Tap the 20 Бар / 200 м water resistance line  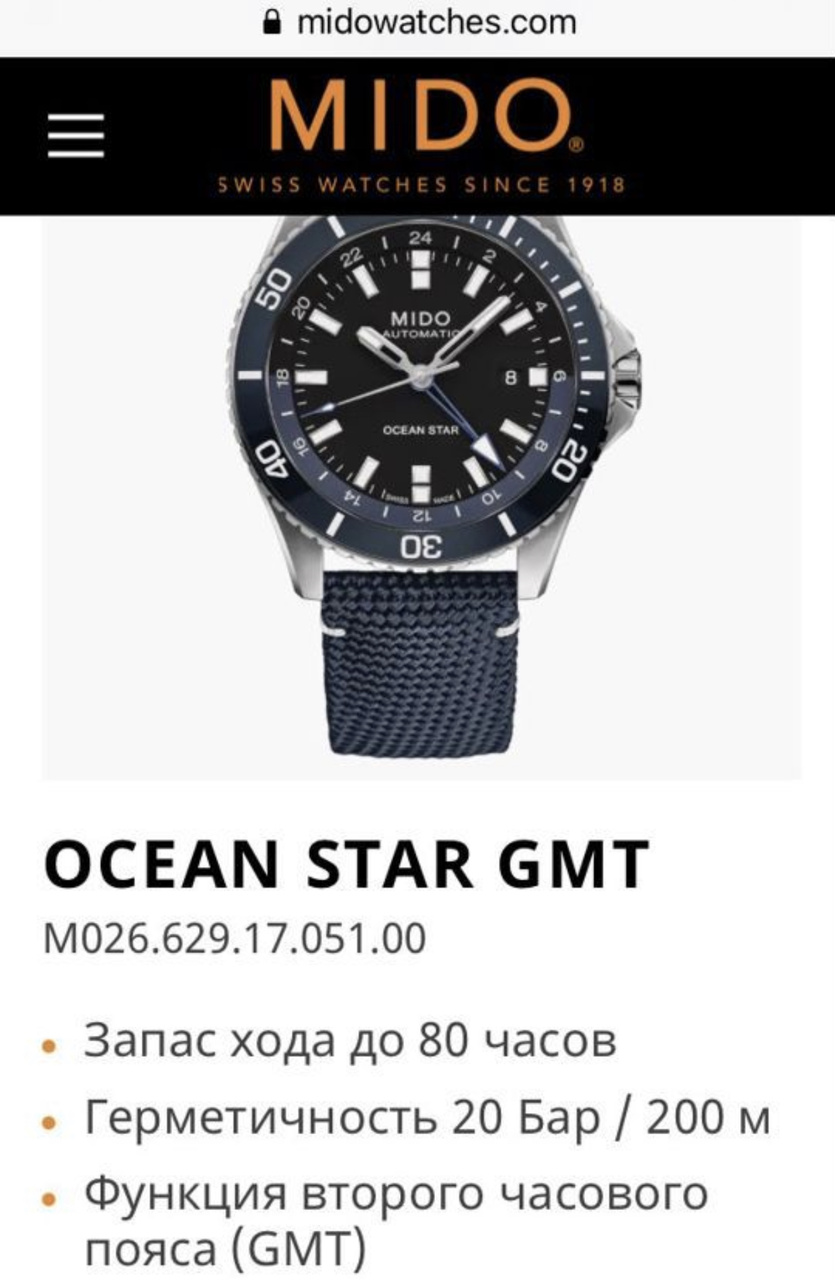(427, 1118)
